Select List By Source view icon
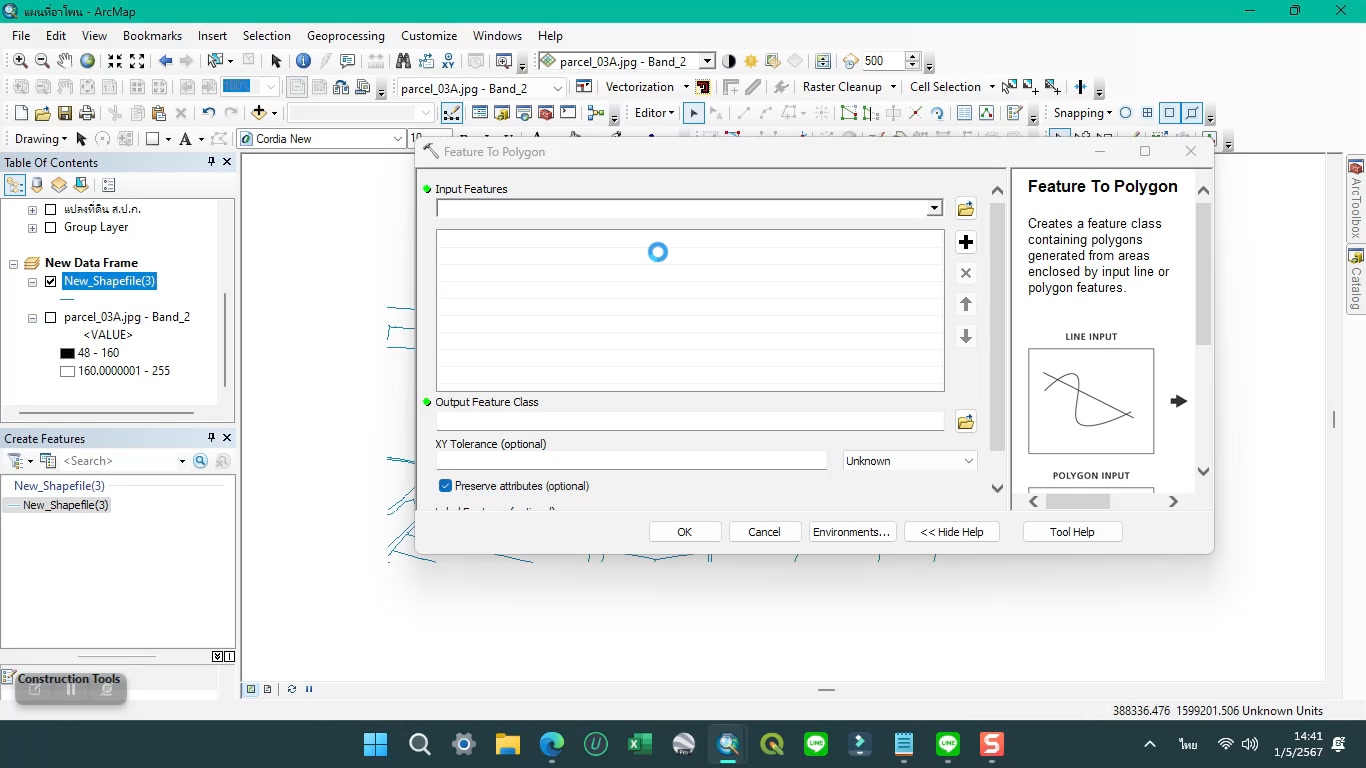 [x=37, y=185]
